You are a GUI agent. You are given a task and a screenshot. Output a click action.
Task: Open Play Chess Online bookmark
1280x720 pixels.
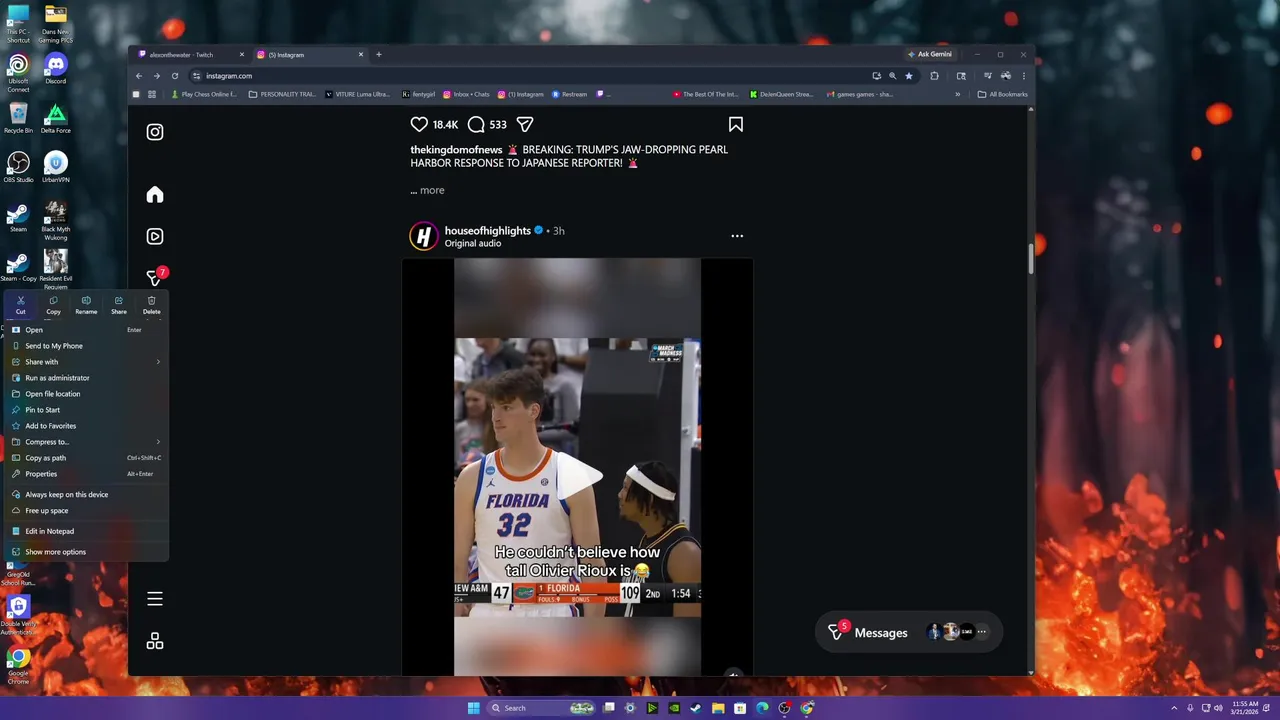[x=204, y=95]
